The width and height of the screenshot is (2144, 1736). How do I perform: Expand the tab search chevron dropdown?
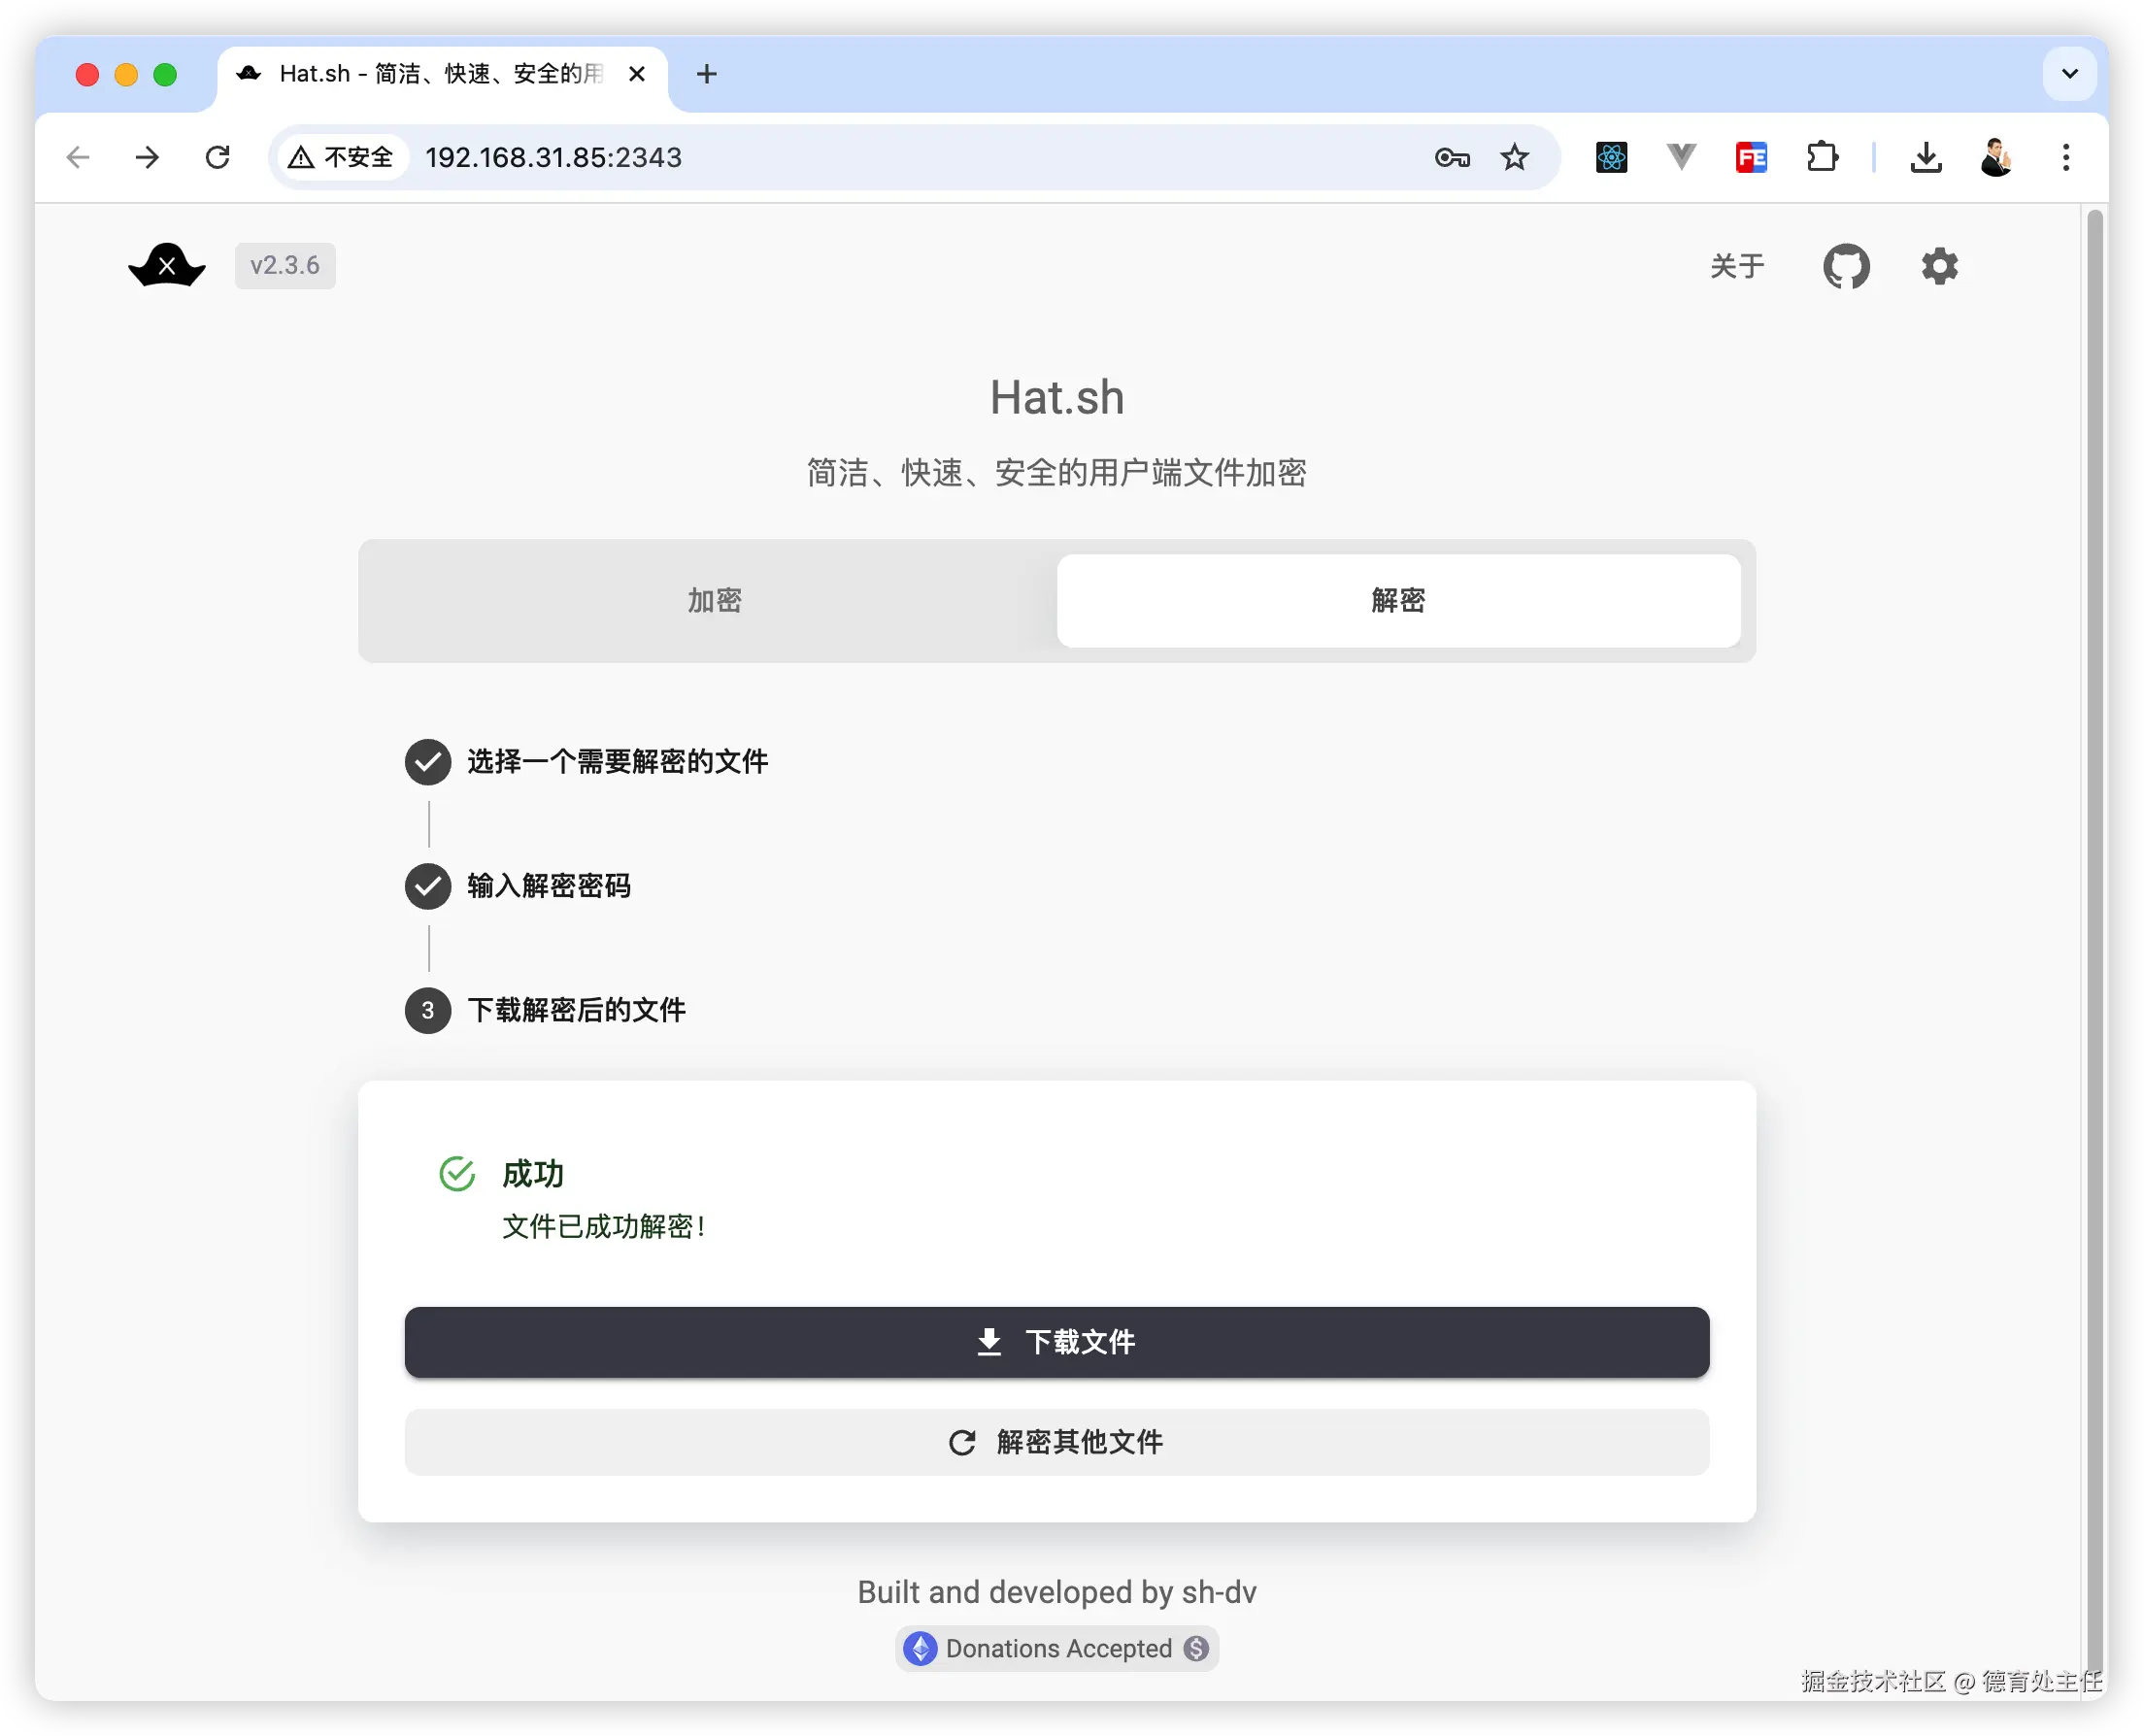click(x=2069, y=74)
